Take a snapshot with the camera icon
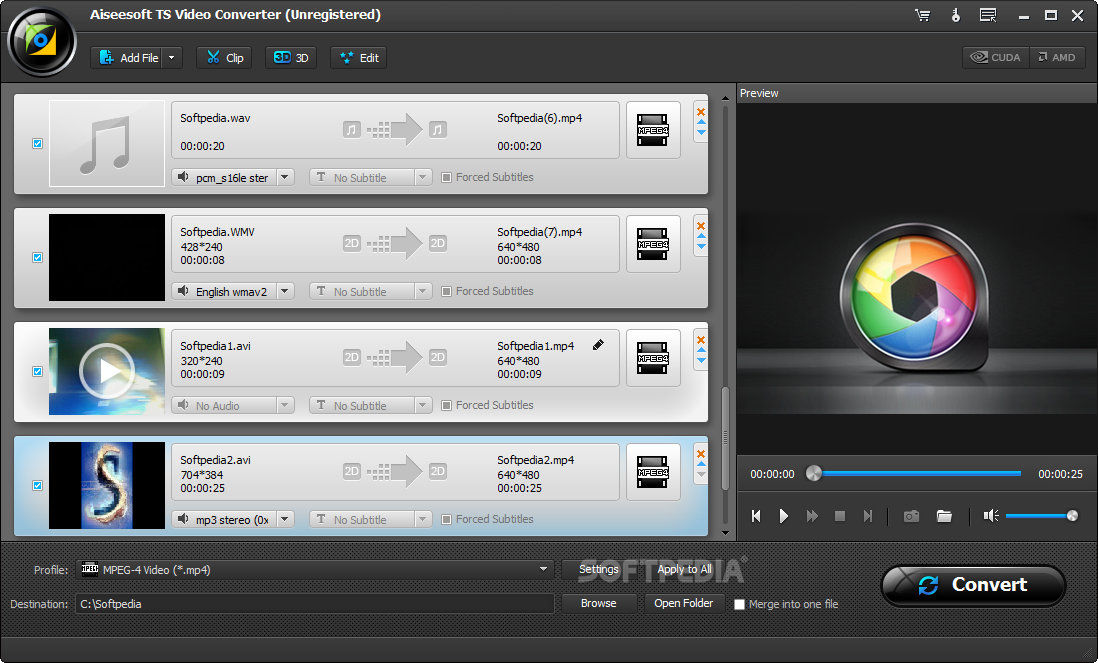Image resolution: width=1098 pixels, height=663 pixels. 911,516
